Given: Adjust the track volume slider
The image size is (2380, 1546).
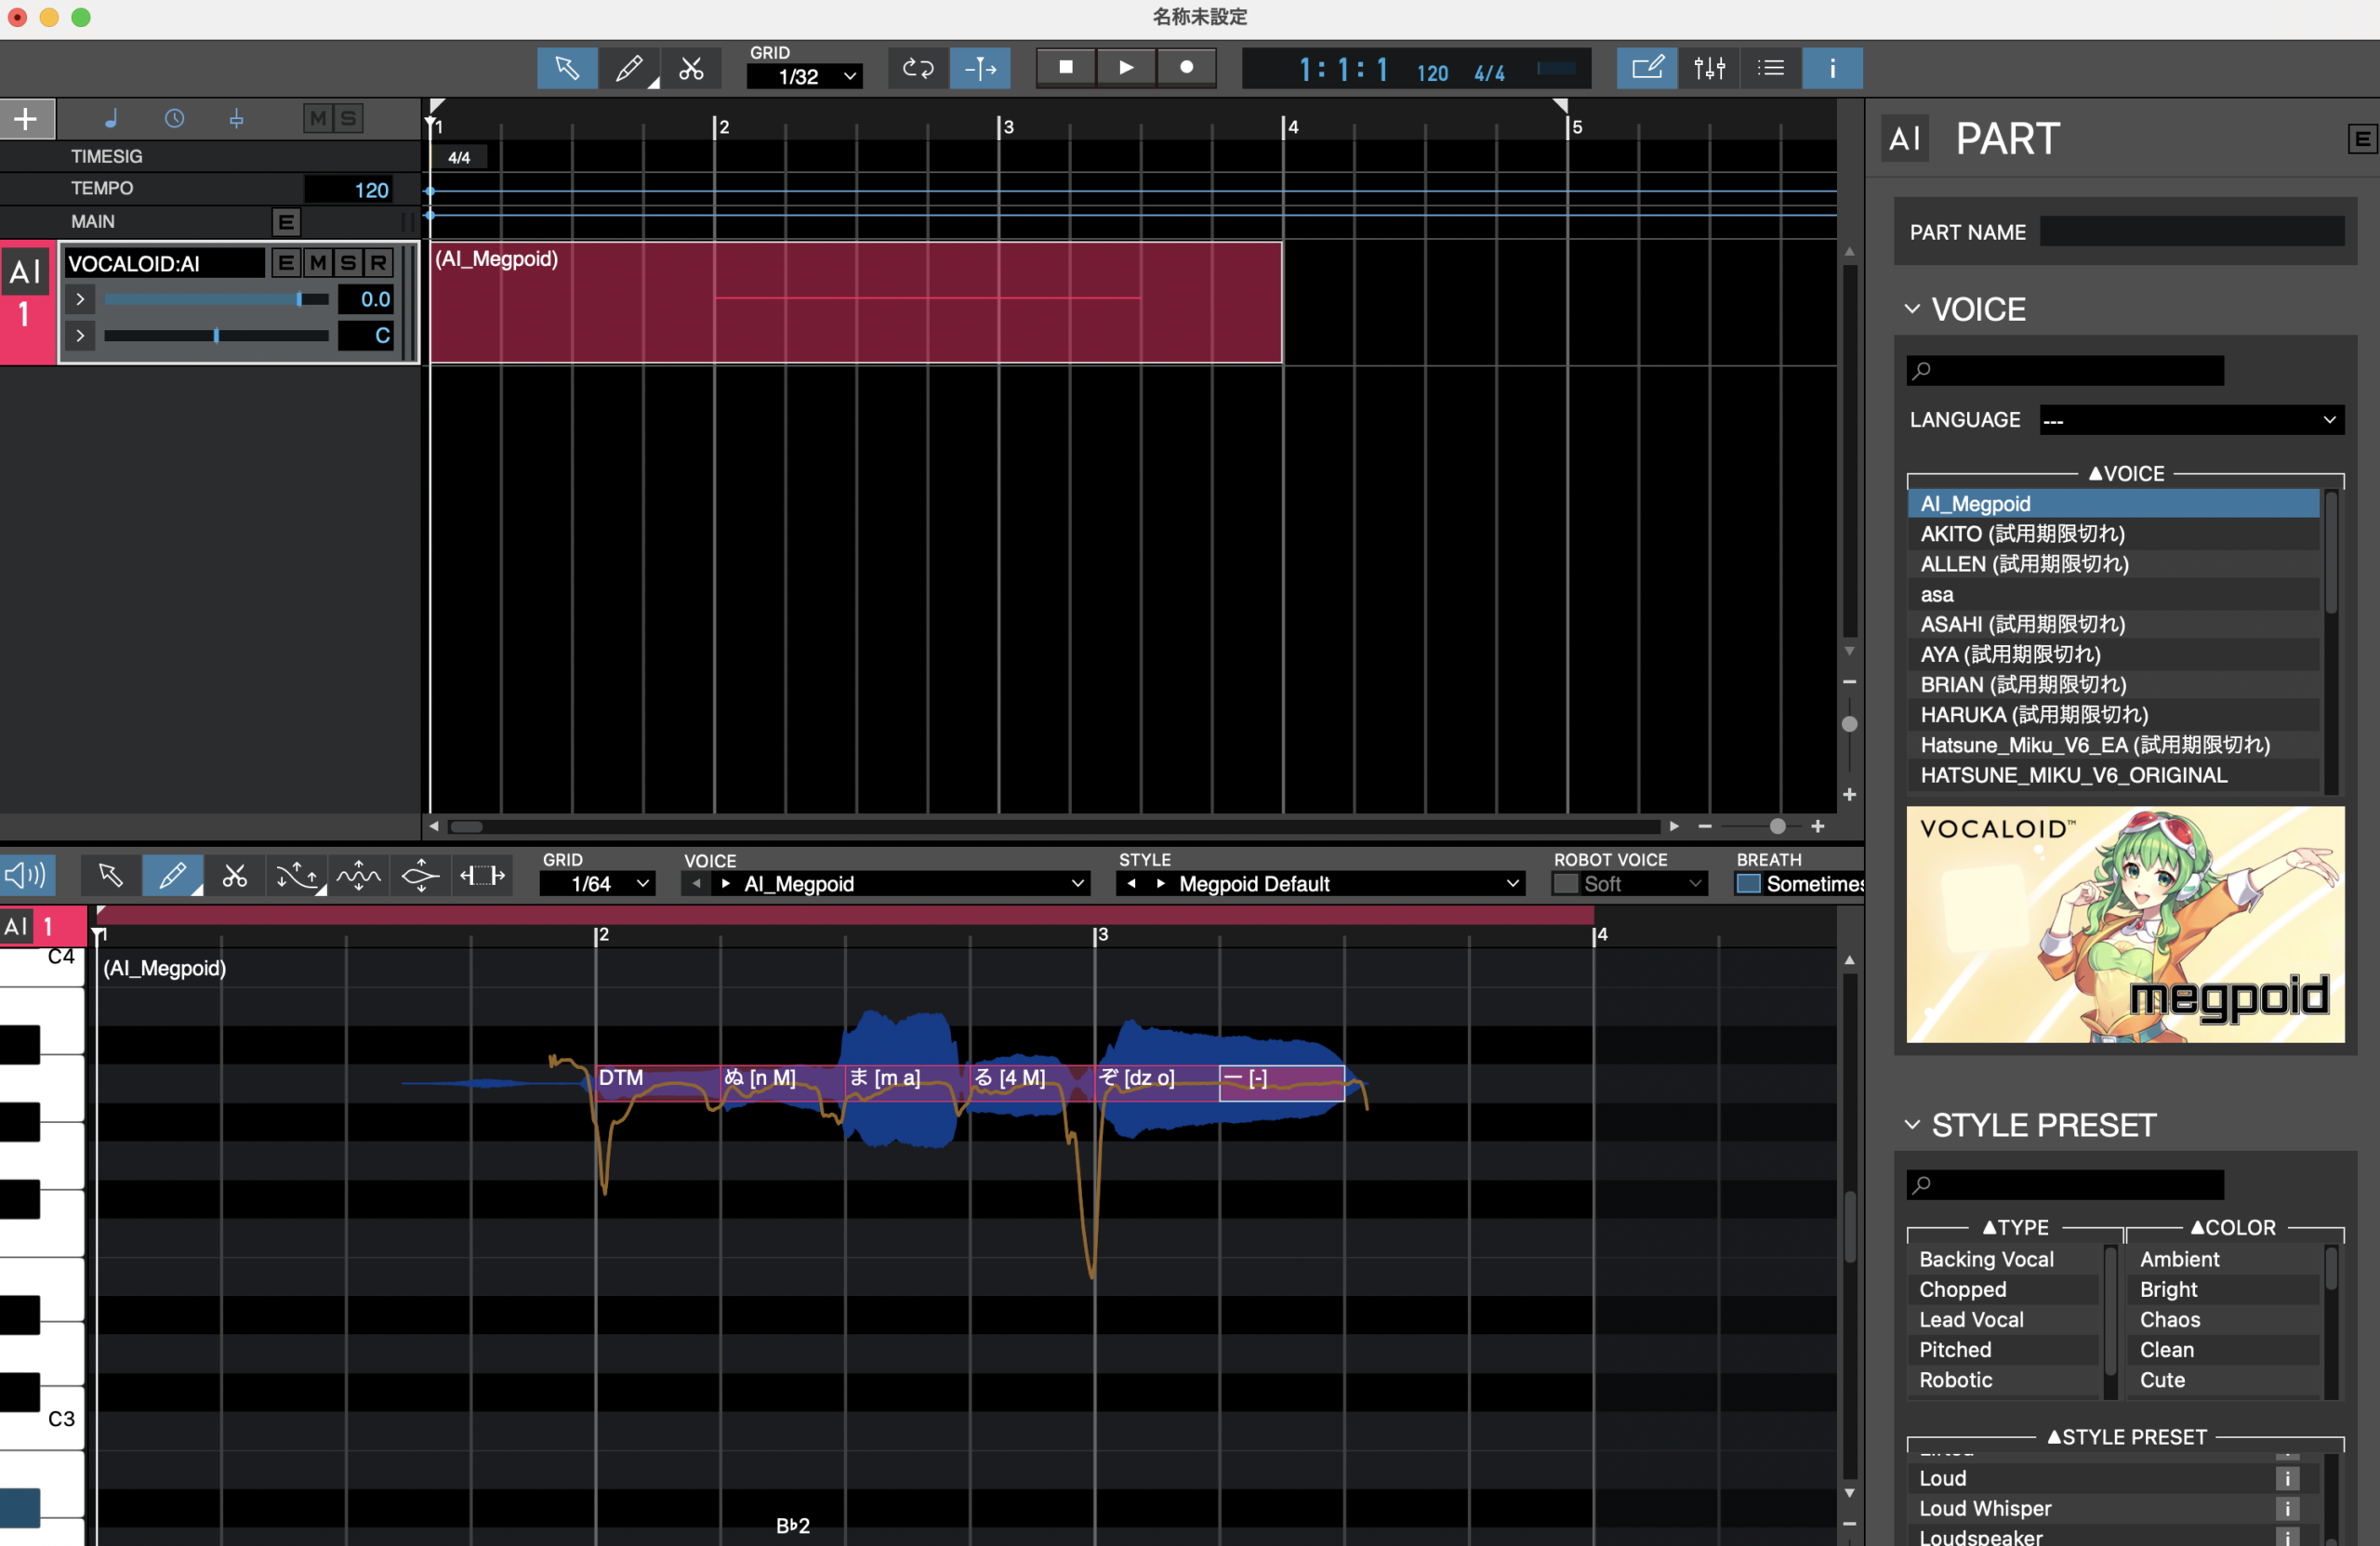Looking at the screenshot, I should point(217,299).
